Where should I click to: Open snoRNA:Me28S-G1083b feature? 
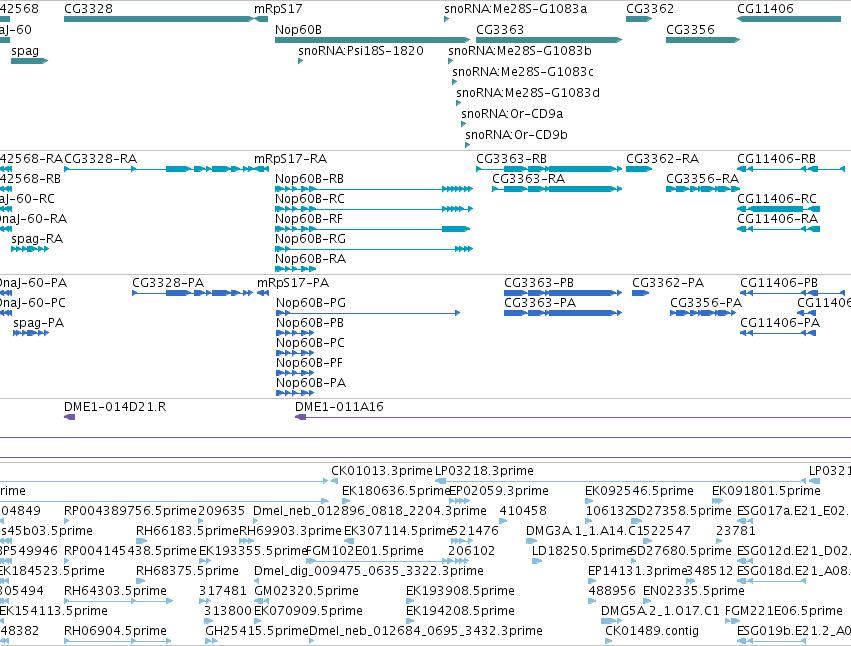pyautogui.click(x=450, y=61)
